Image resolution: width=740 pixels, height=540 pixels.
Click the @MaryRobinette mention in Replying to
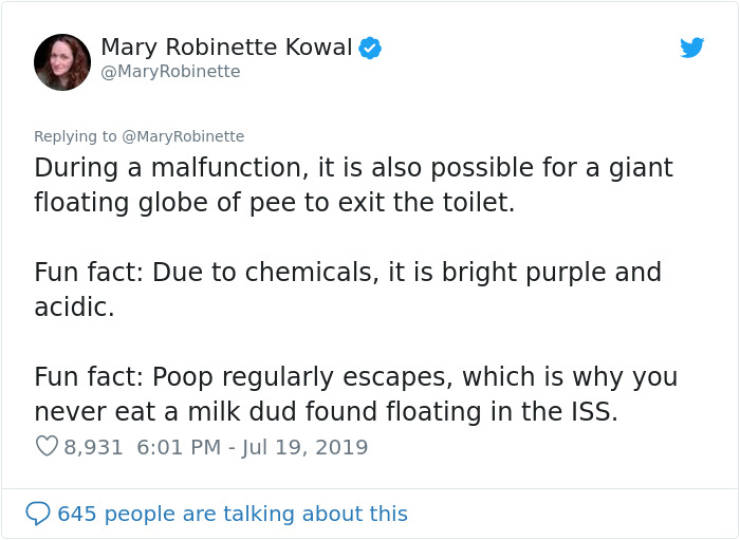point(183,136)
